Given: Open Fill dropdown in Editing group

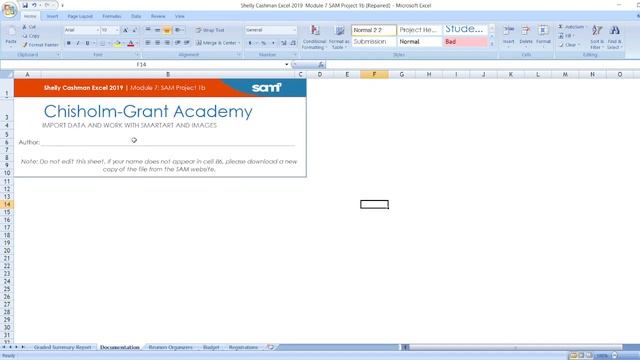Looking at the screenshot, I should [567, 36].
